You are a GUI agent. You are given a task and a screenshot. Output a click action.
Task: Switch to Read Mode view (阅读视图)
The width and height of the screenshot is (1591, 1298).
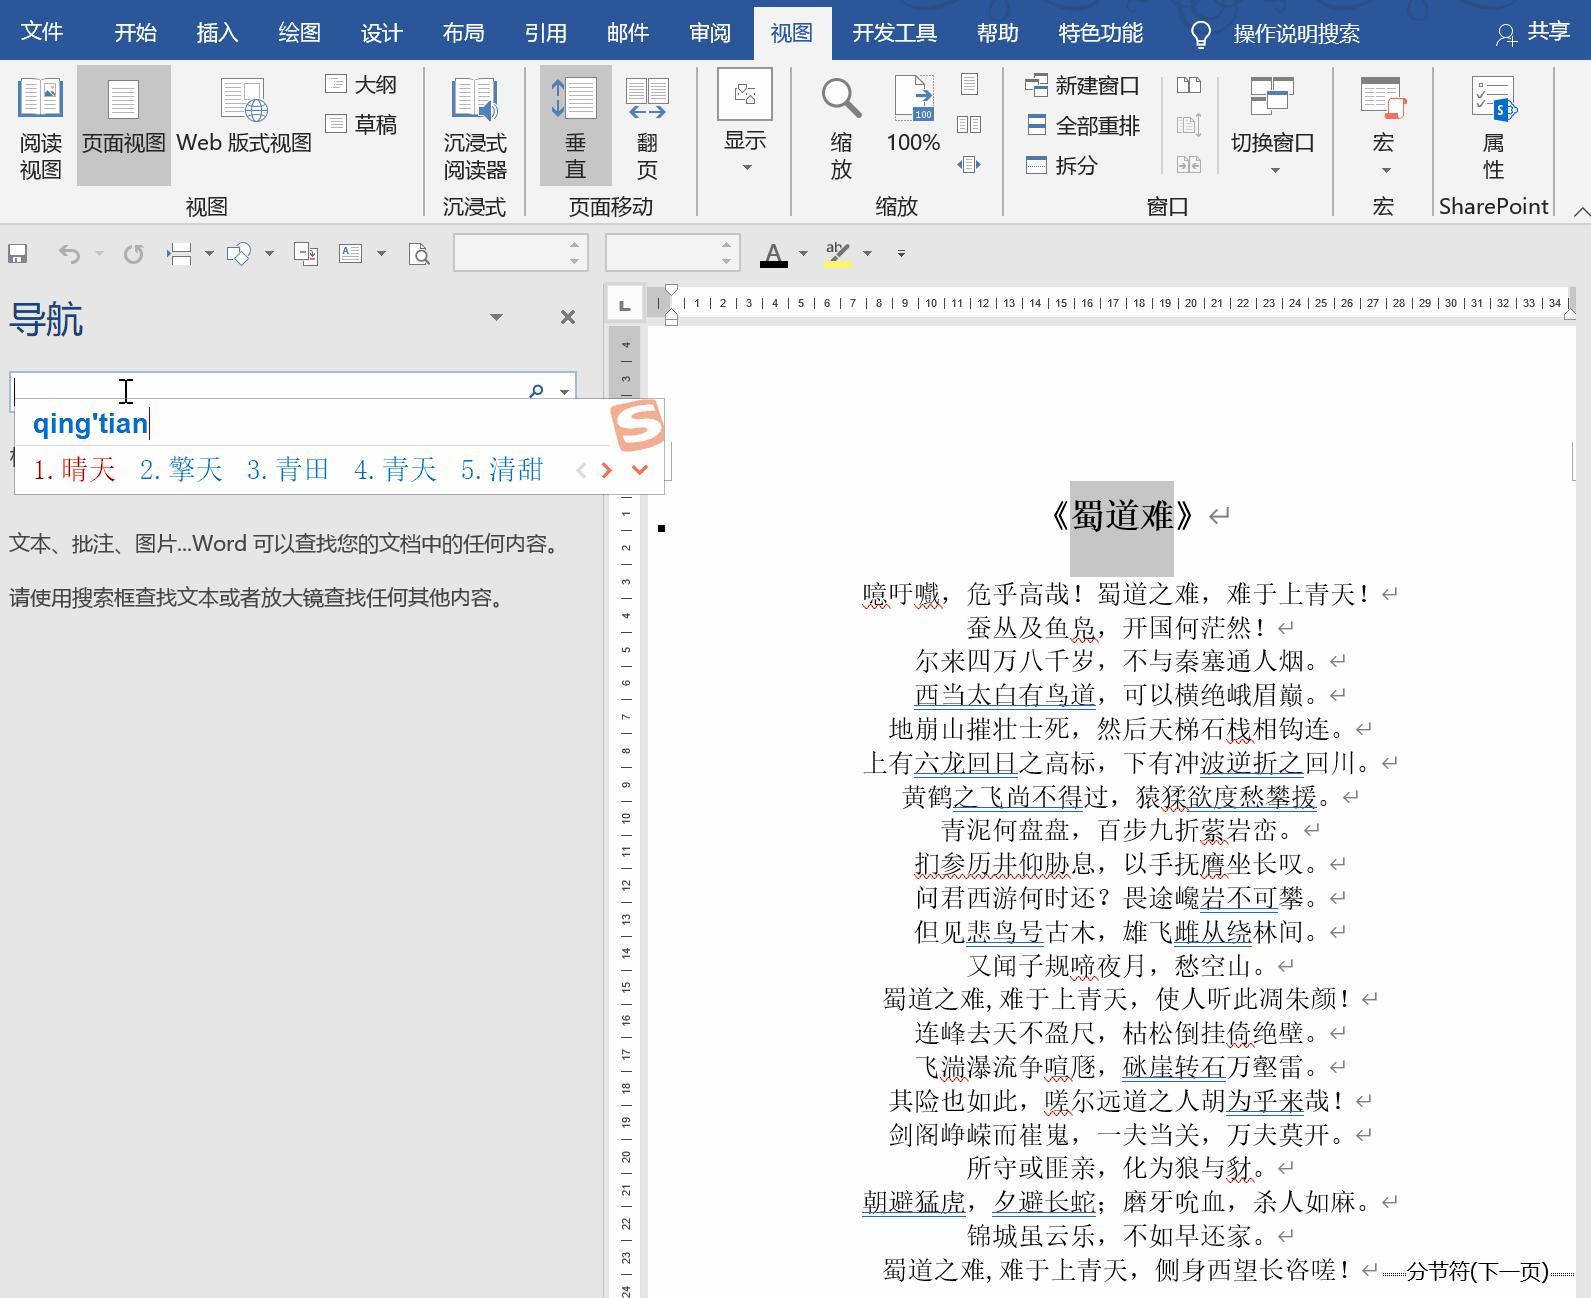(41, 127)
